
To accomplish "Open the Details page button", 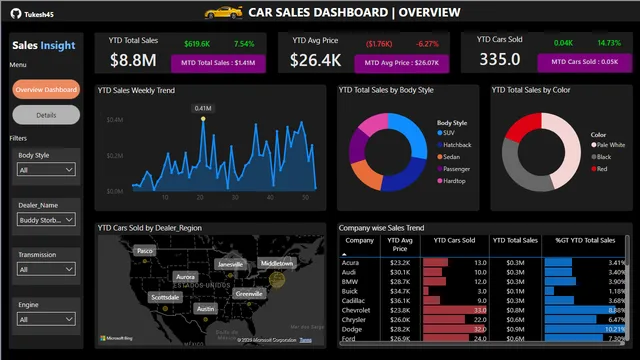I will coord(46,115).
